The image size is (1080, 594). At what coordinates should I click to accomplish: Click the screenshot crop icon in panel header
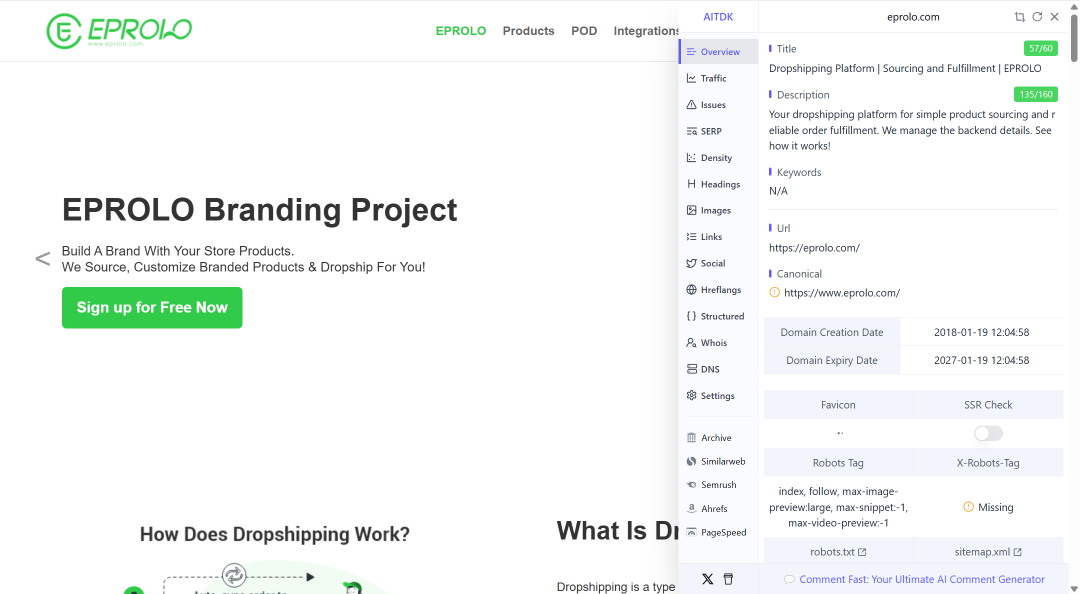(1019, 17)
